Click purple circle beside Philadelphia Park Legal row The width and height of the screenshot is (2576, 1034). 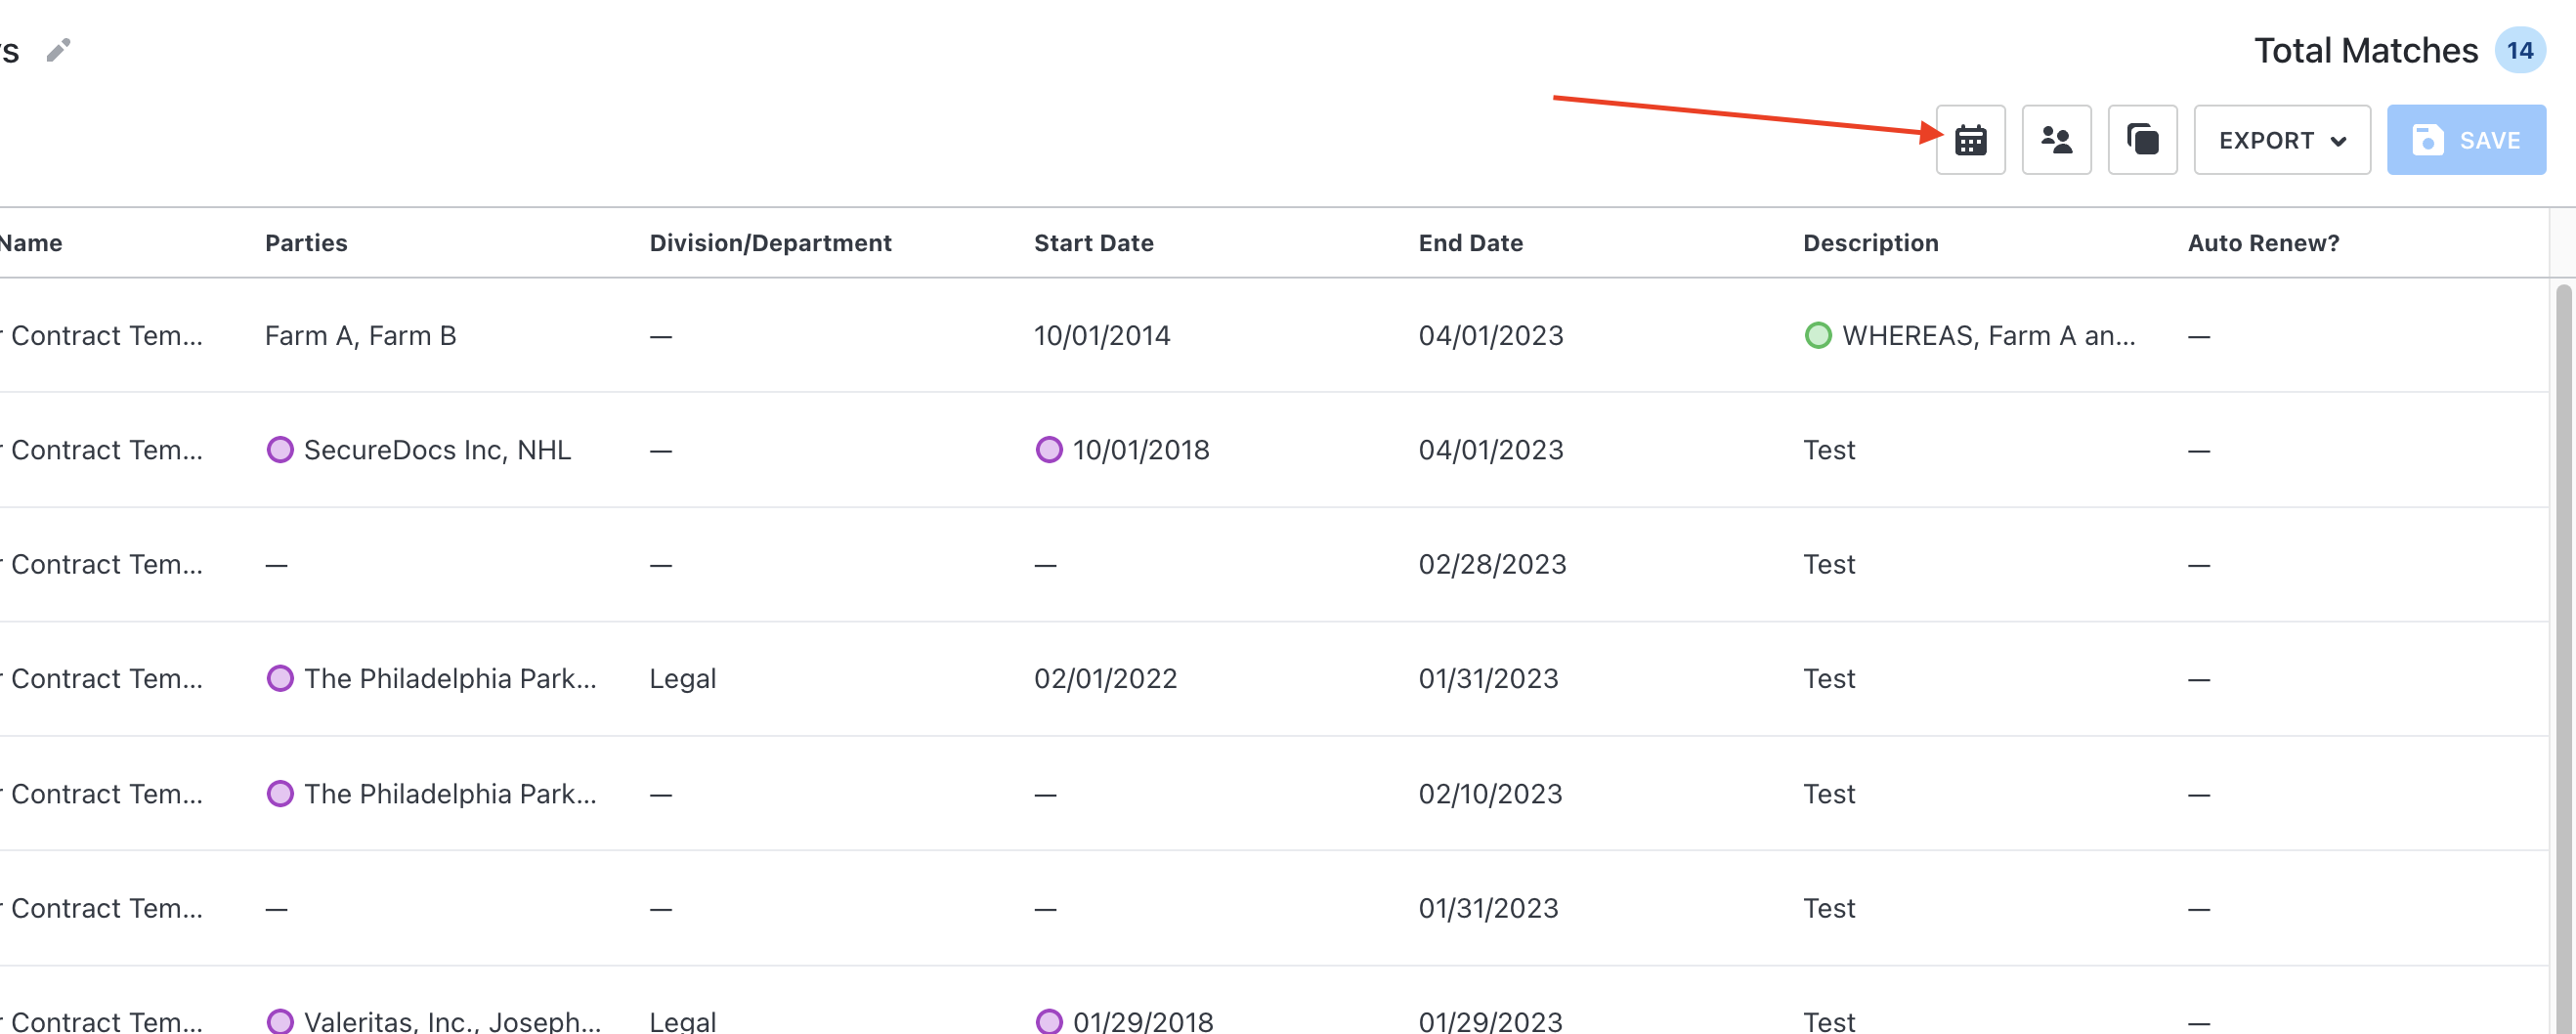point(280,679)
